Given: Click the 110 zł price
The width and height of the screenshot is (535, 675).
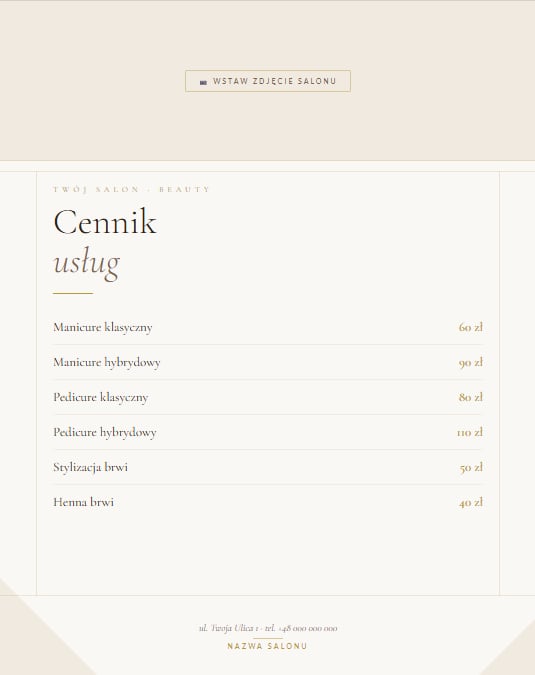Looking at the screenshot, I should pyautogui.click(x=470, y=432).
